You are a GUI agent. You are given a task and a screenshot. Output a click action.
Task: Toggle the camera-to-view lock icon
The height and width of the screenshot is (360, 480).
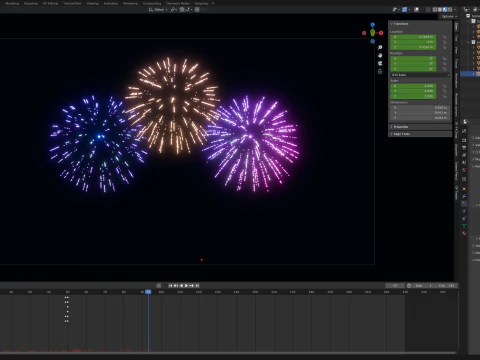click(x=380, y=71)
